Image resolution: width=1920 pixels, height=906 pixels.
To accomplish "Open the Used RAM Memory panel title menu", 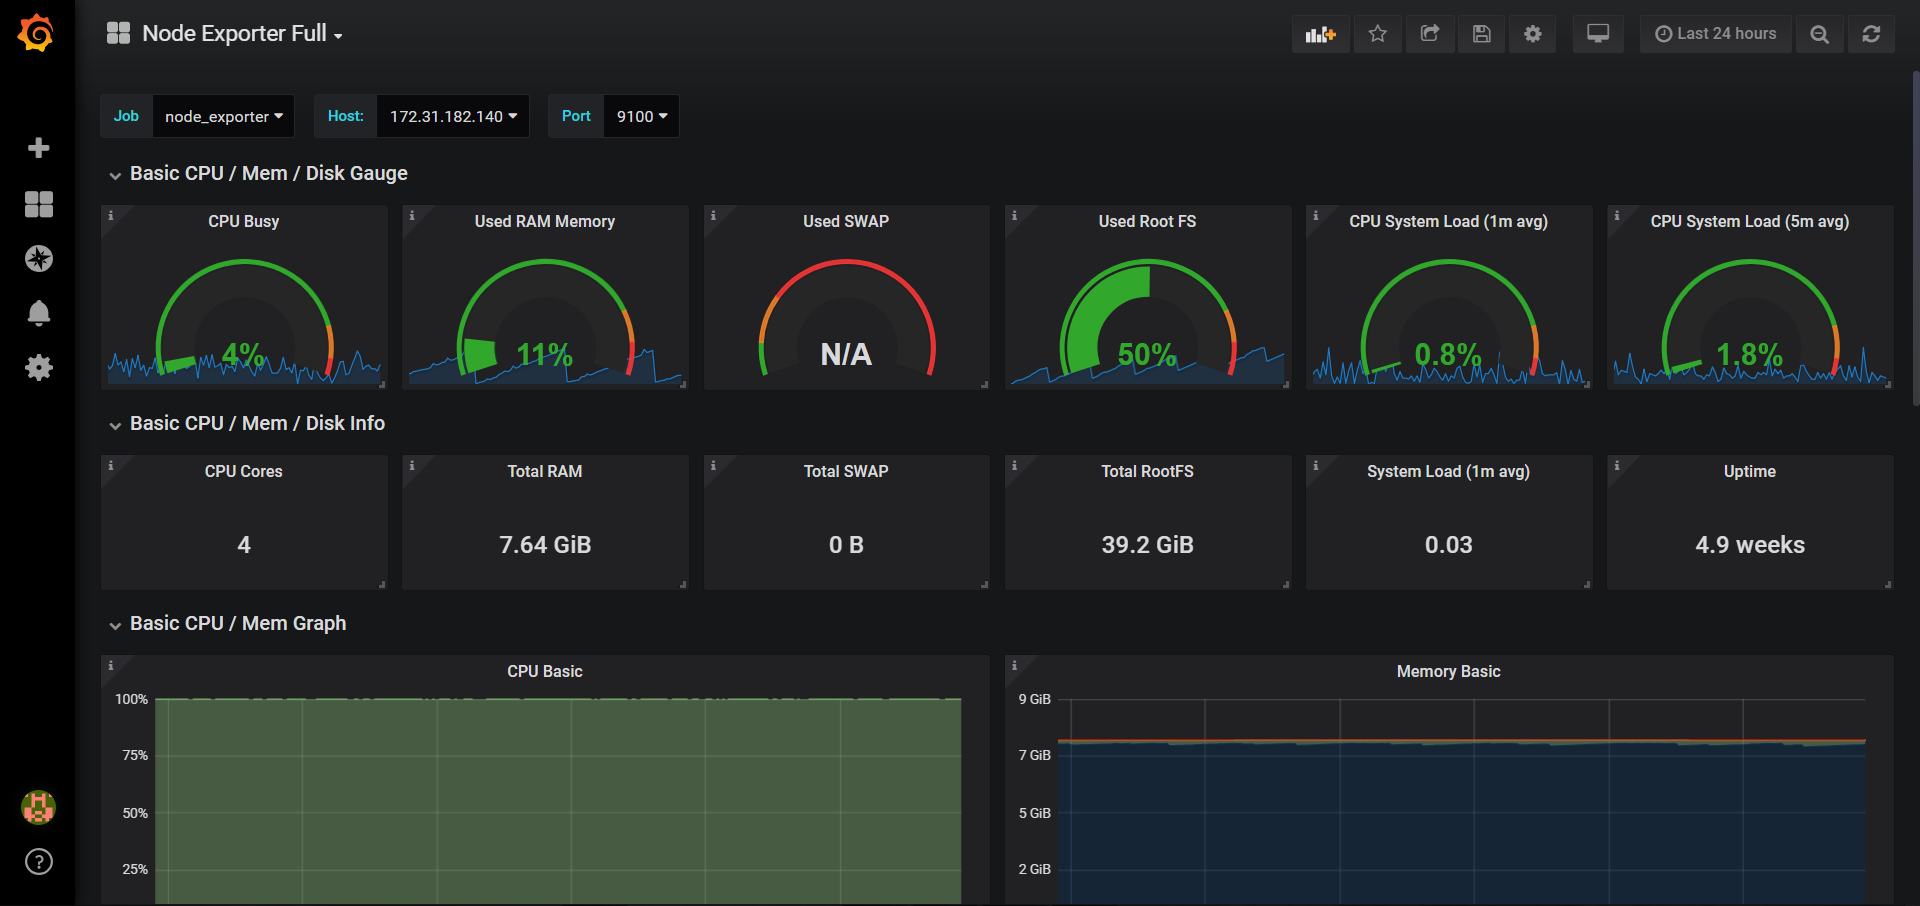I will (545, 221).
